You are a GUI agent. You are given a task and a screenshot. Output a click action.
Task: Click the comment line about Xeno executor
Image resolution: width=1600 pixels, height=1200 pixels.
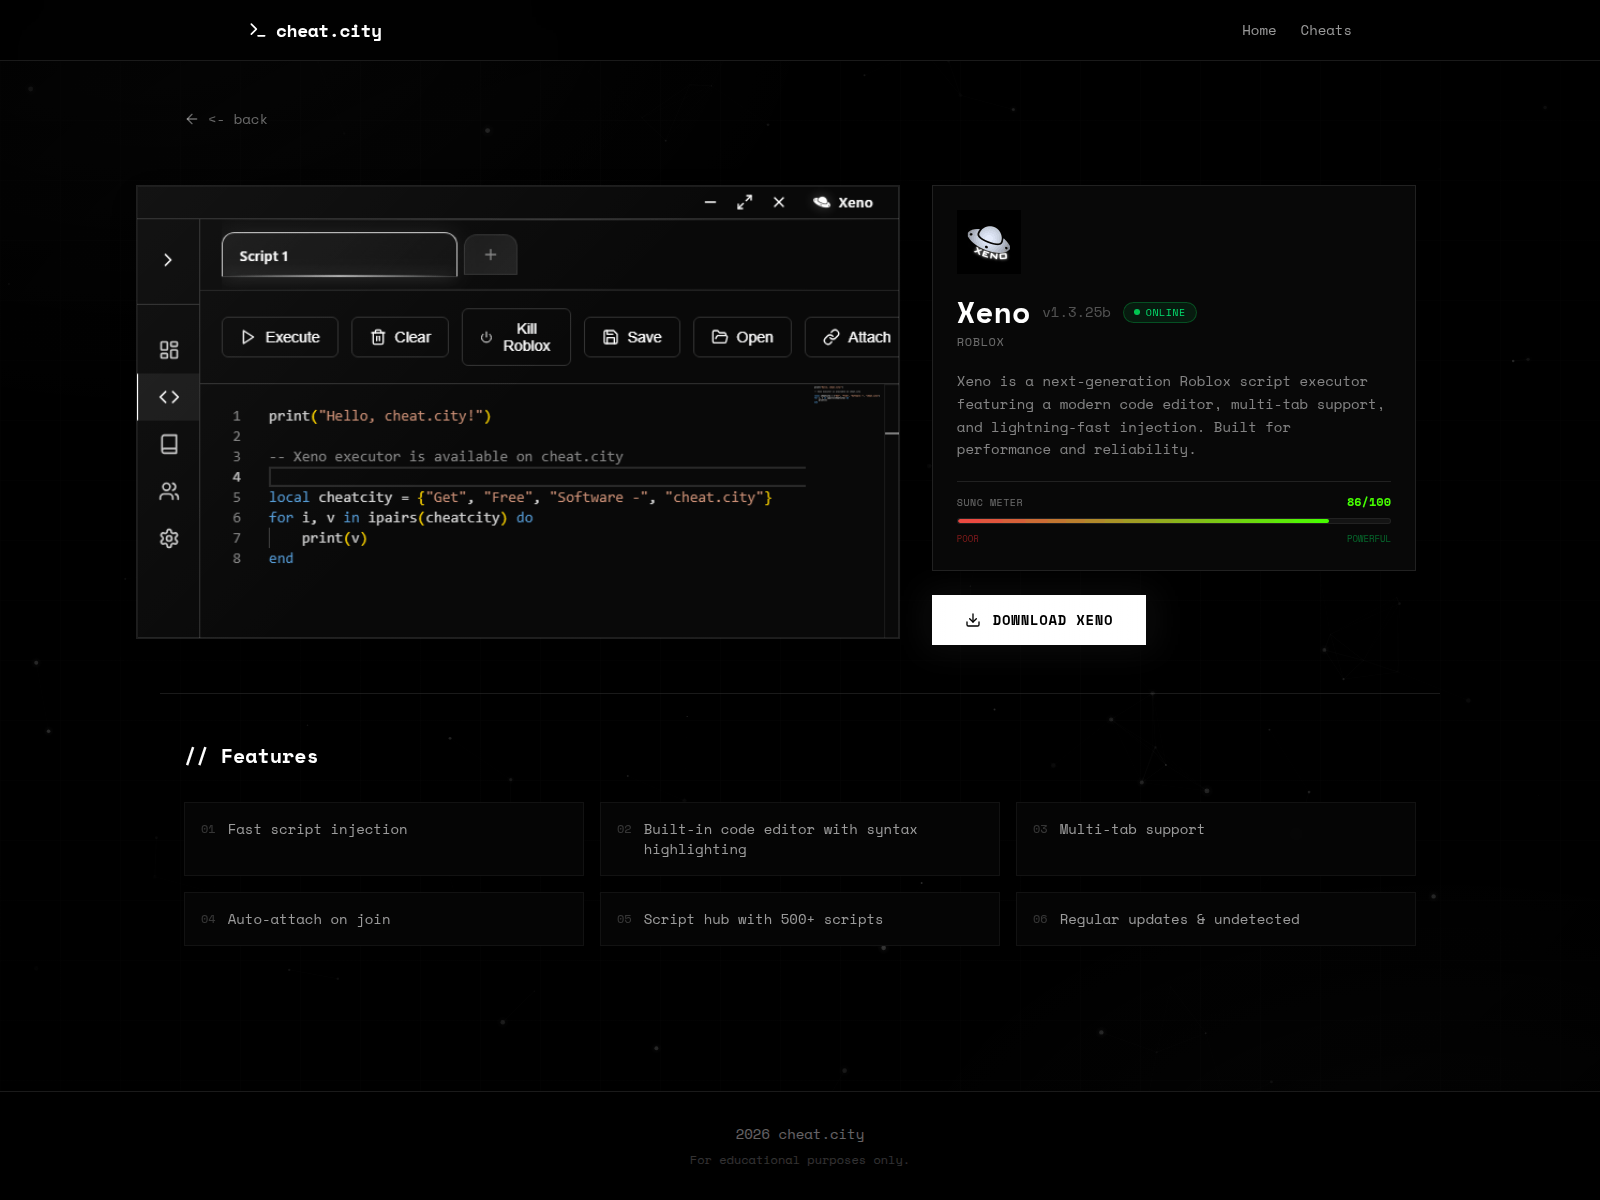click(446, 456)
